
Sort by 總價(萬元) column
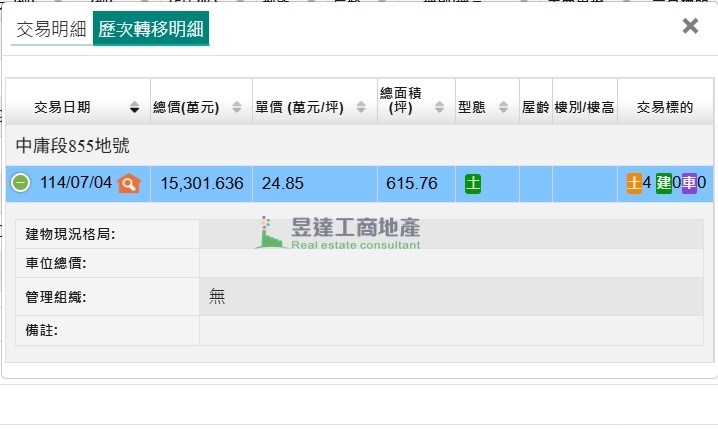[236, 108]
